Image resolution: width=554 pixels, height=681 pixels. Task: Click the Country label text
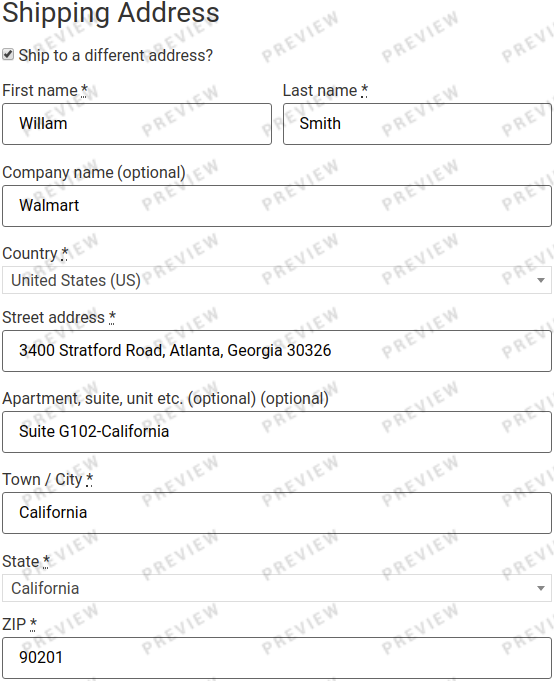(30, 253)
